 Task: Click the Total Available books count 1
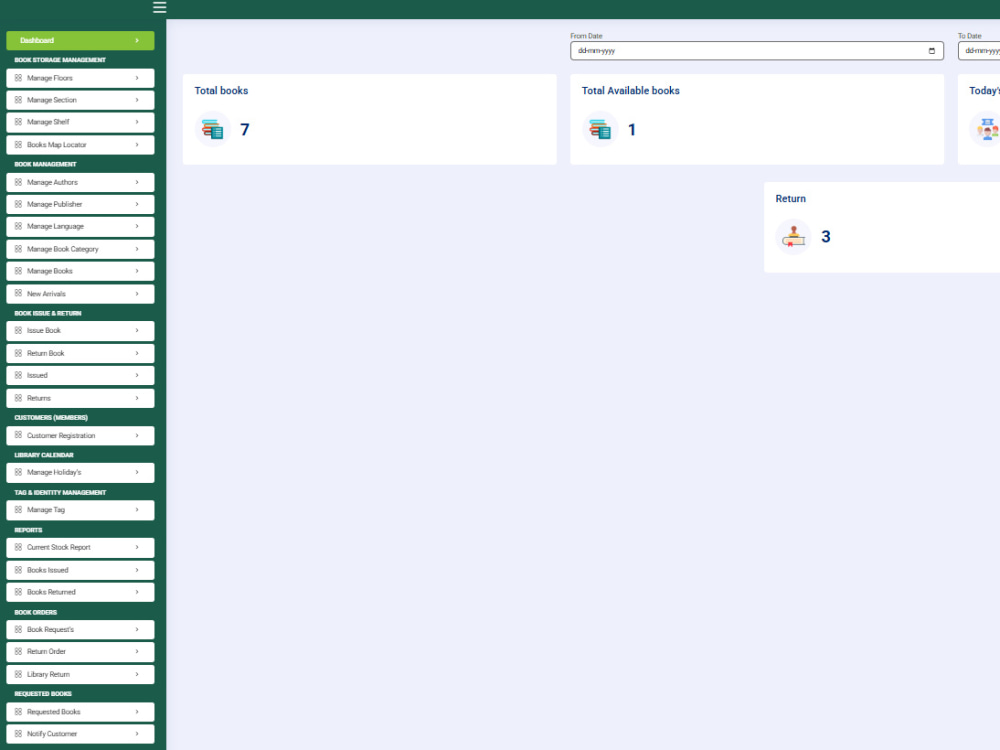(x=632, y=129)
